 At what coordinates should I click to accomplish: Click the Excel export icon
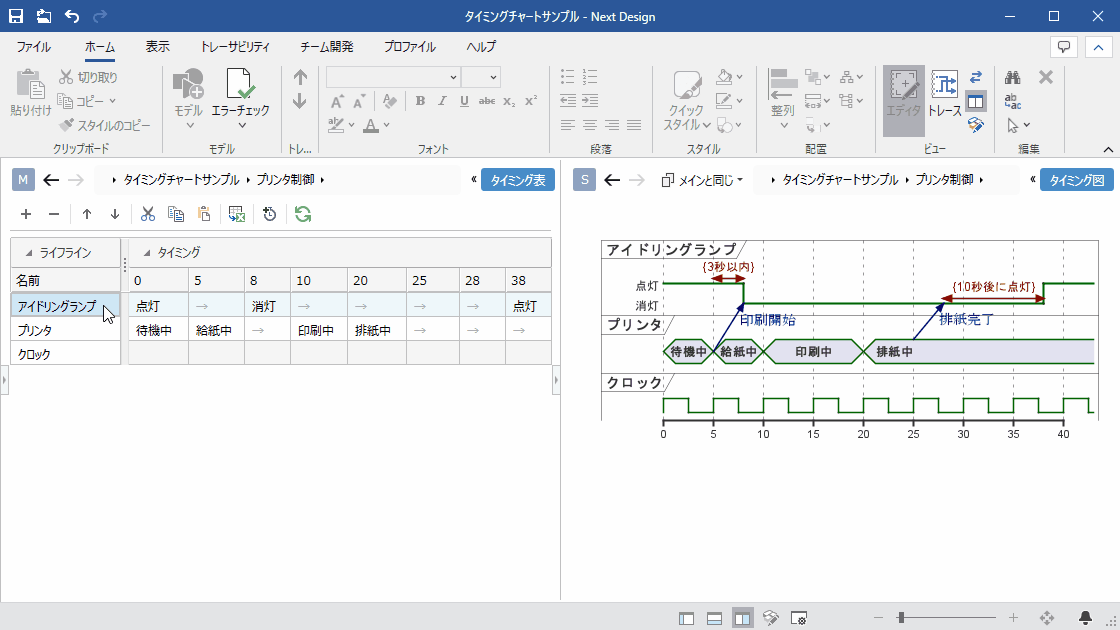pyautogui.click(x=236, y=214)
